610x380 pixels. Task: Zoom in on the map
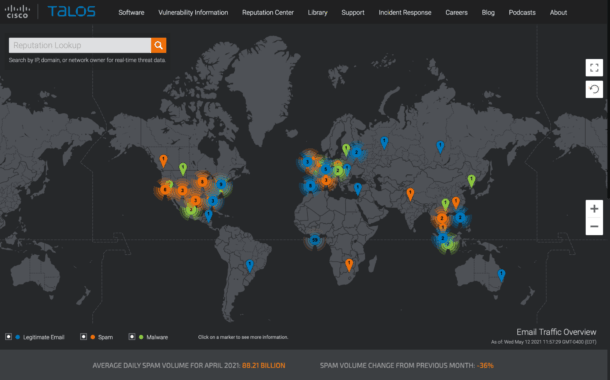(x=594, y=209)
